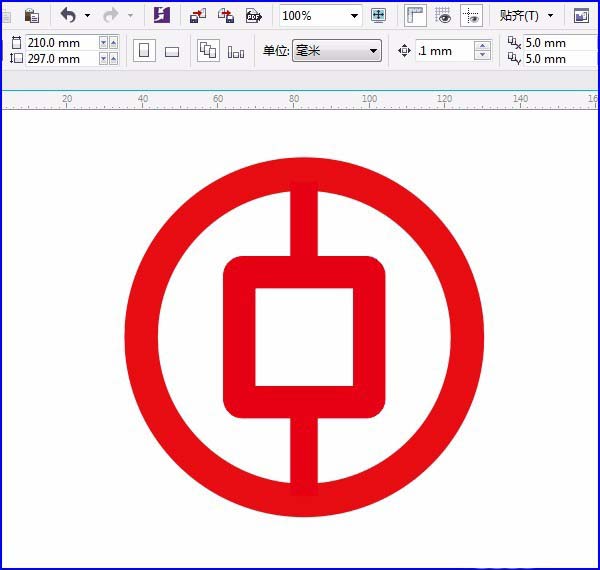600x570 pixels.
Task: Click the nudge distance field .1 mm
Action: pos(445,50)
